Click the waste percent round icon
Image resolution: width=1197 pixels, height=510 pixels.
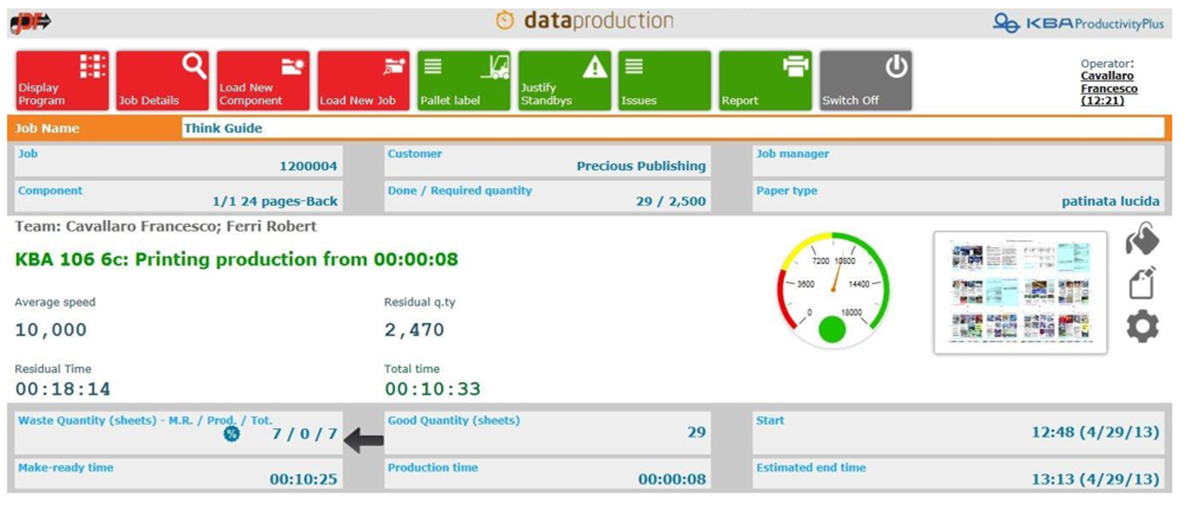232,434
